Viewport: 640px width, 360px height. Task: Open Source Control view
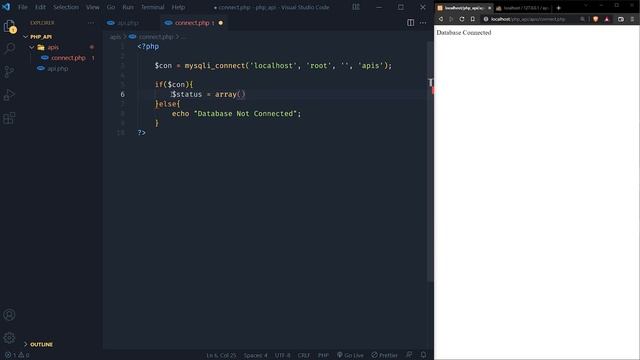point(9,72)
